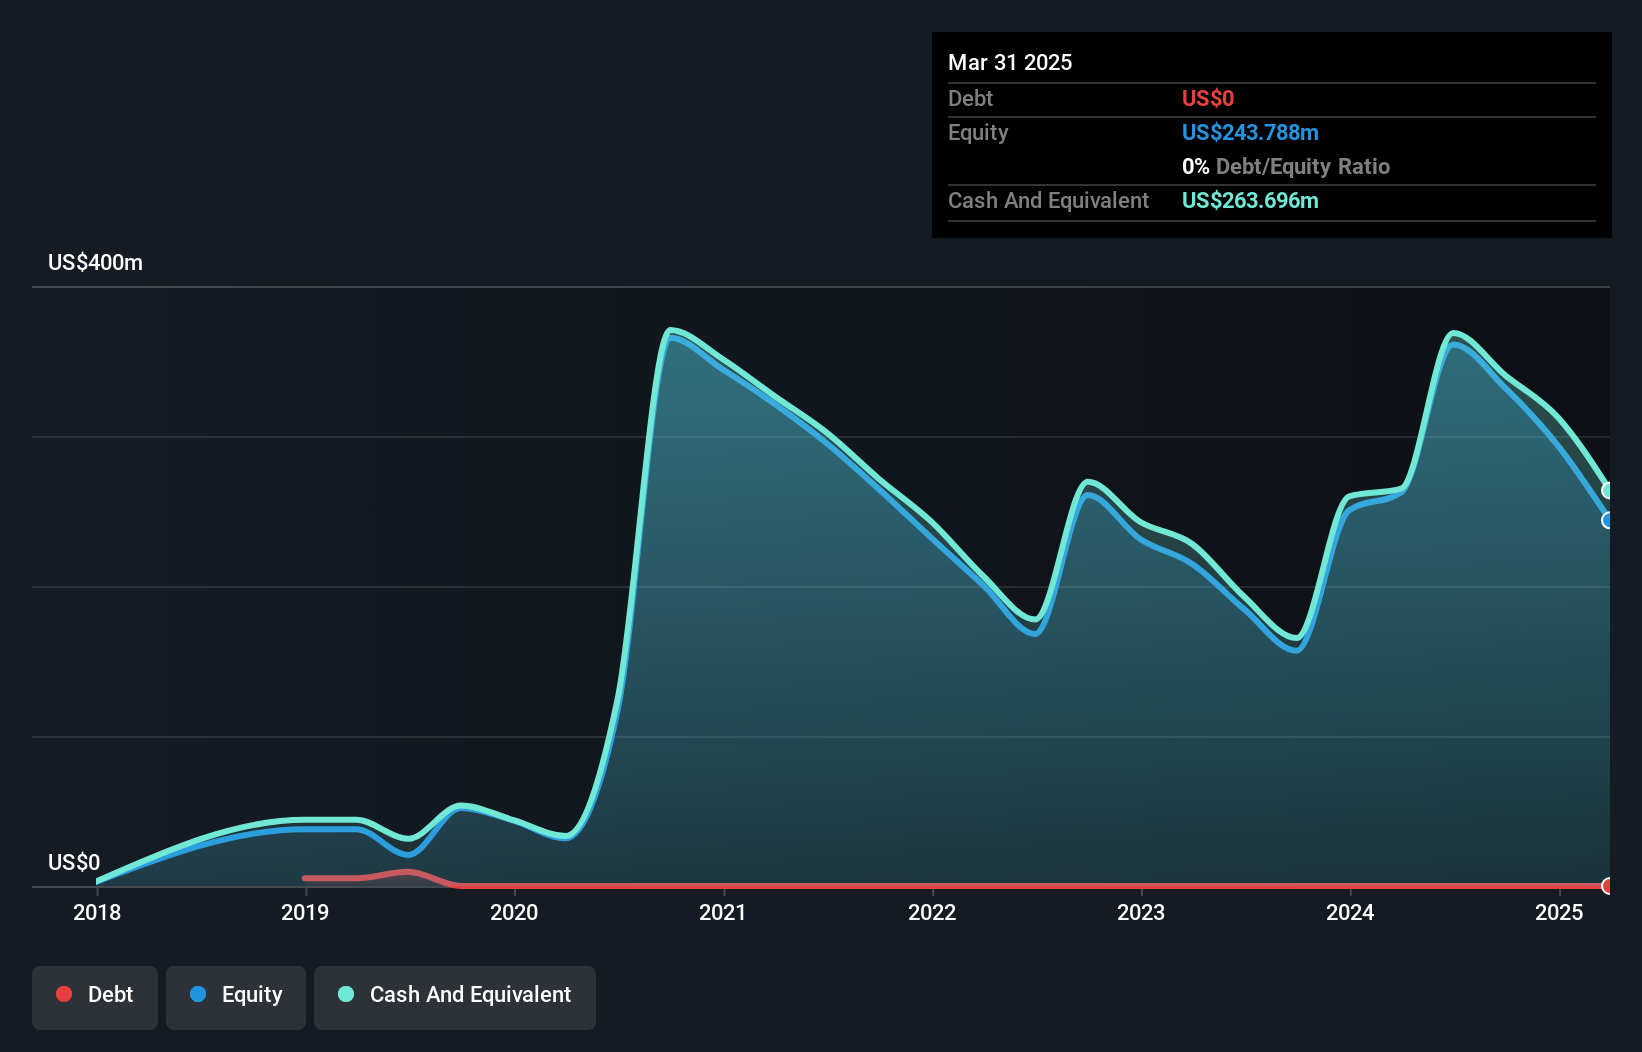Select the Equity endpoint marker on chart

point(1608,520)
